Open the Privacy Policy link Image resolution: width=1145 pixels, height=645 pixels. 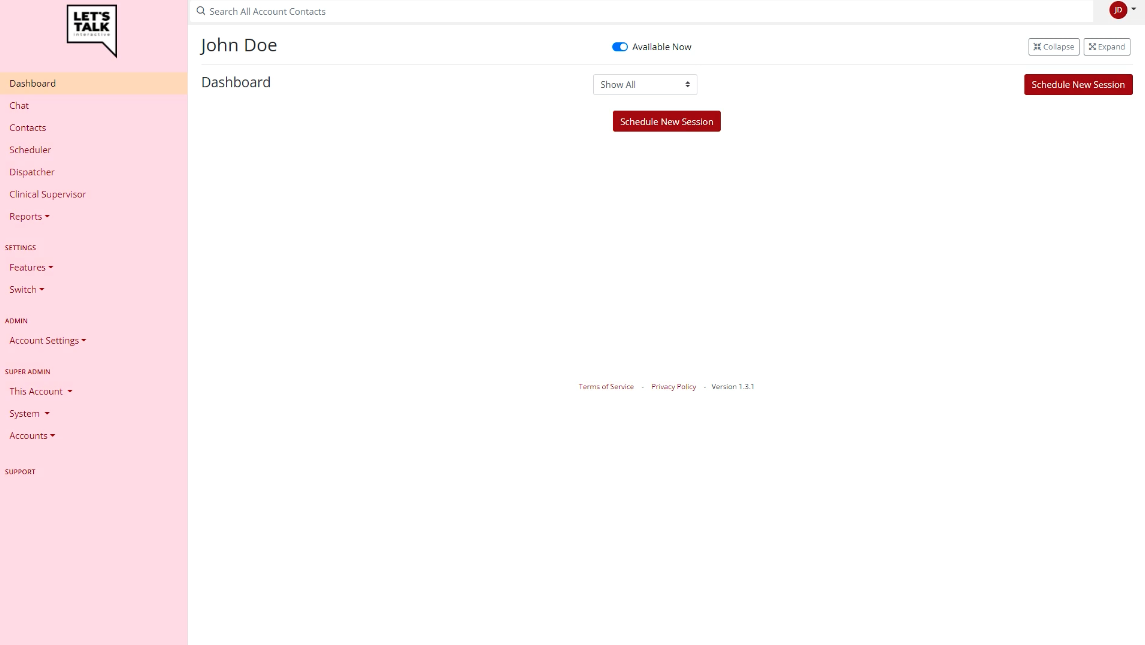(x=673, y=386)
